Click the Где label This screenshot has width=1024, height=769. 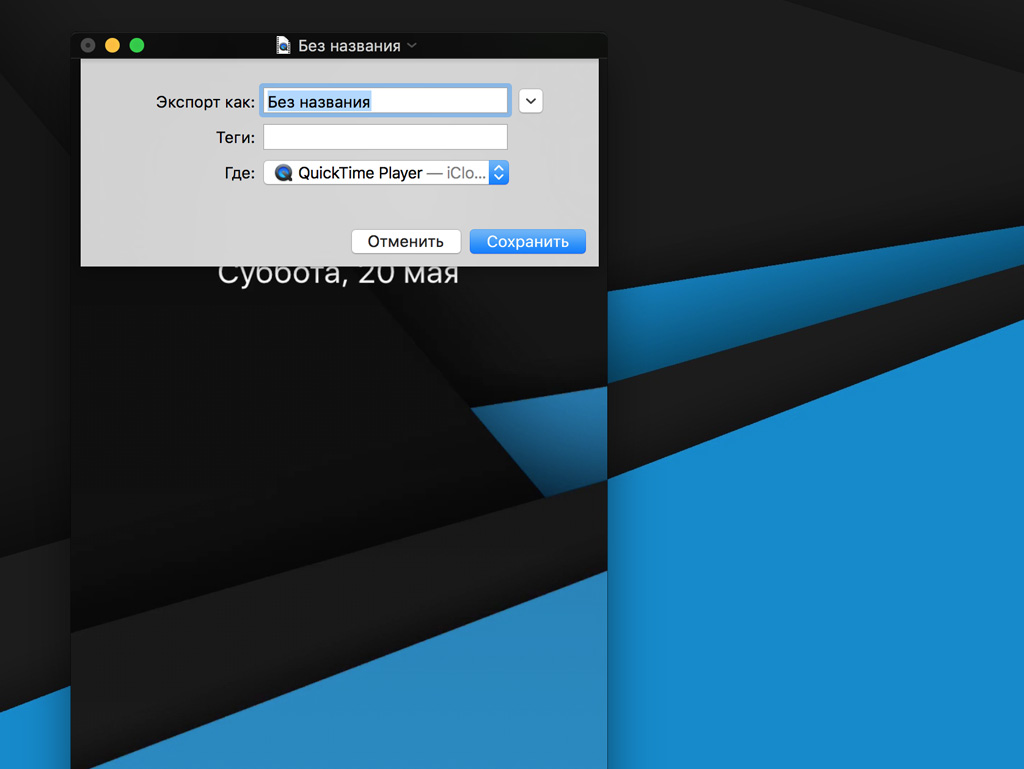click(239, 173)
